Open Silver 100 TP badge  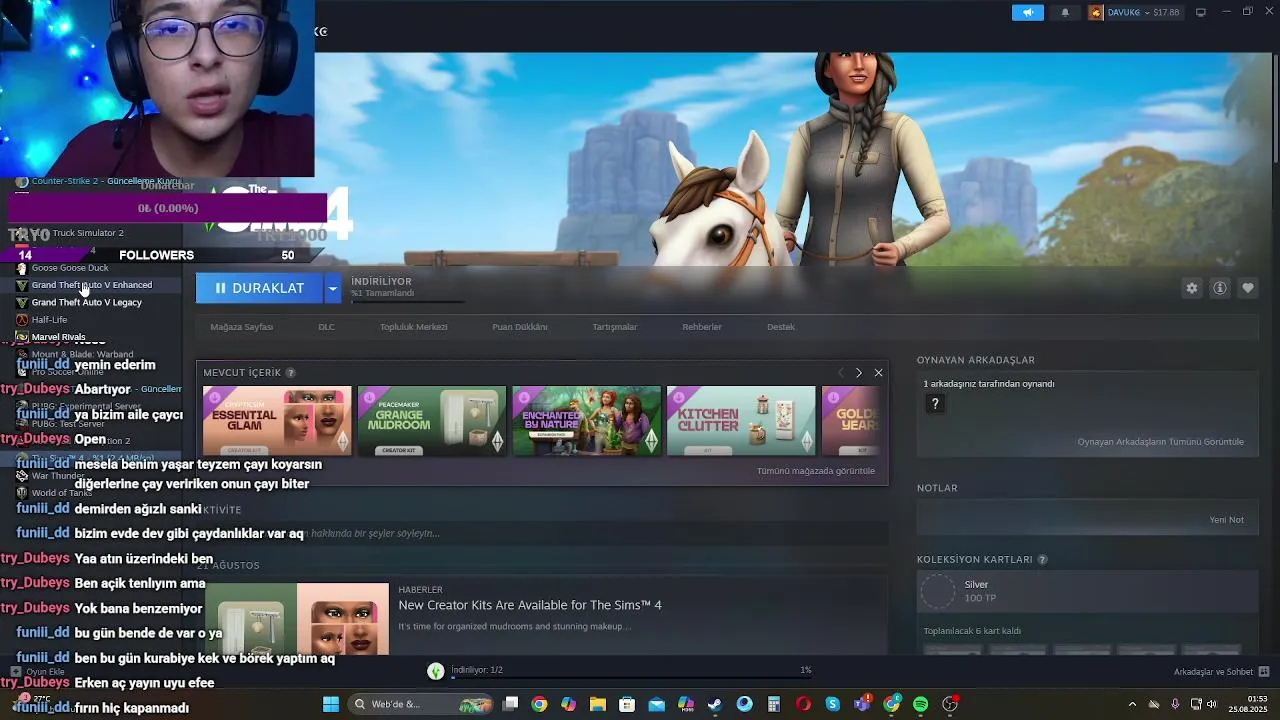(1087, 591)
